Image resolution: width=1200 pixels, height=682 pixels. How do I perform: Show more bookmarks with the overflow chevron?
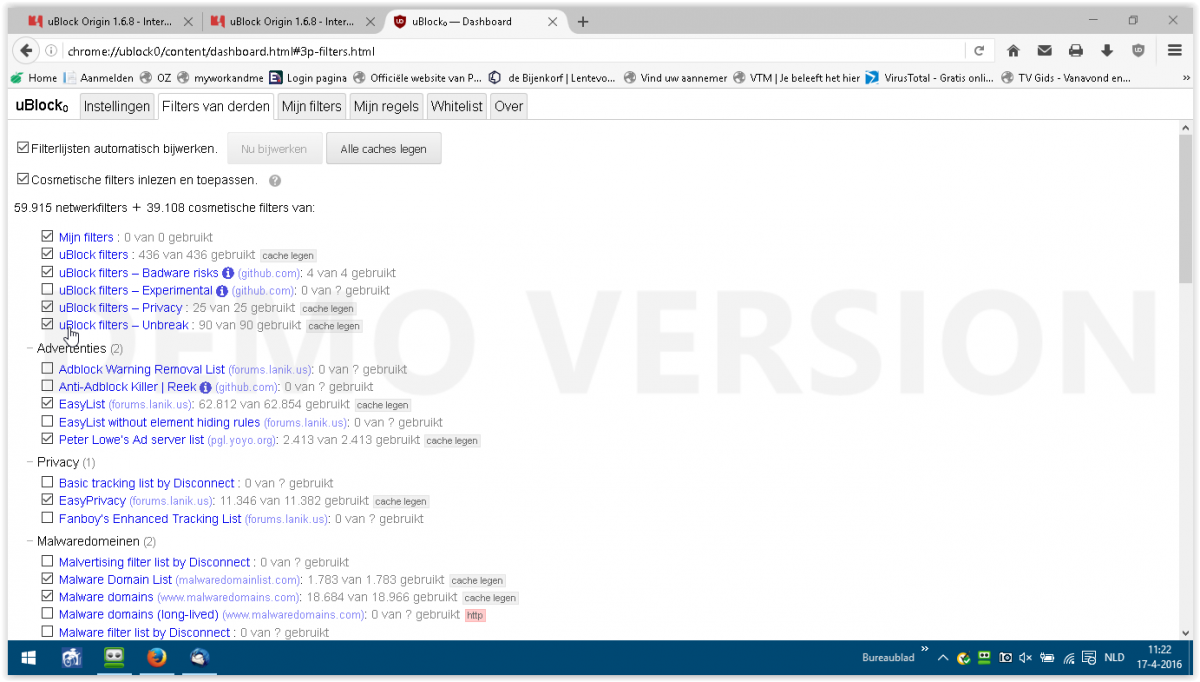(x=1187, y=77)
